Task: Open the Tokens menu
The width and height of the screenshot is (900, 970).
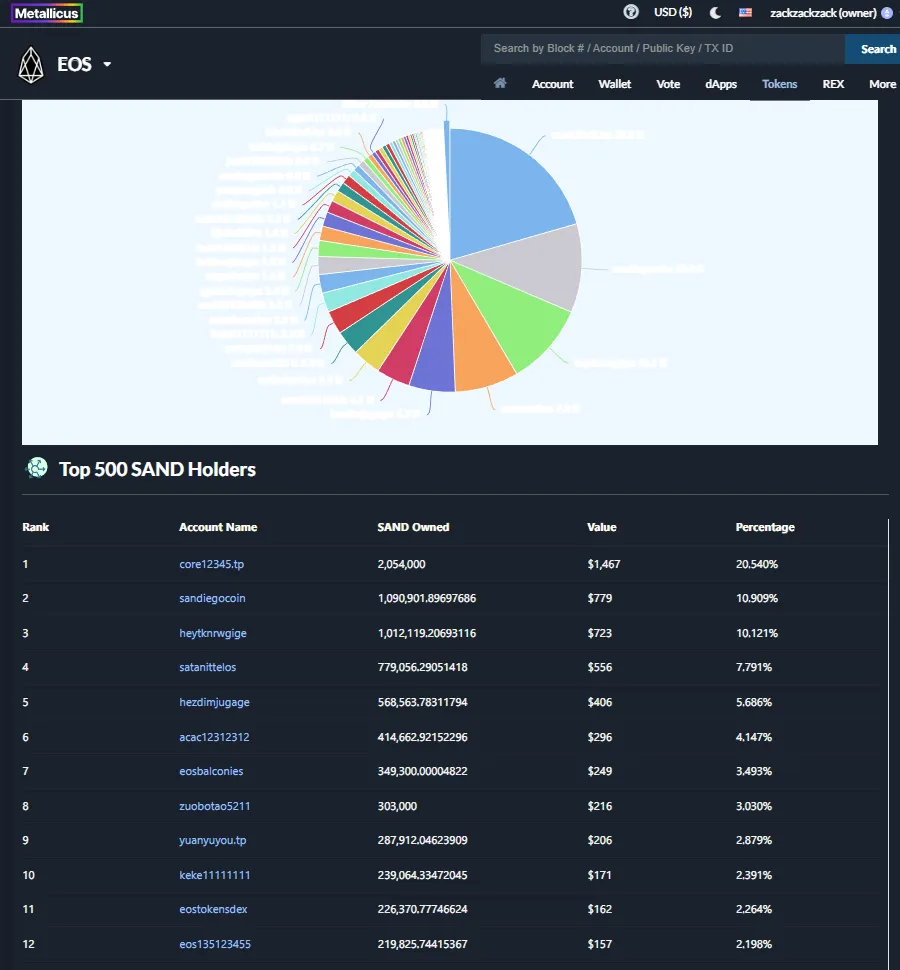Action: [779, 84]
